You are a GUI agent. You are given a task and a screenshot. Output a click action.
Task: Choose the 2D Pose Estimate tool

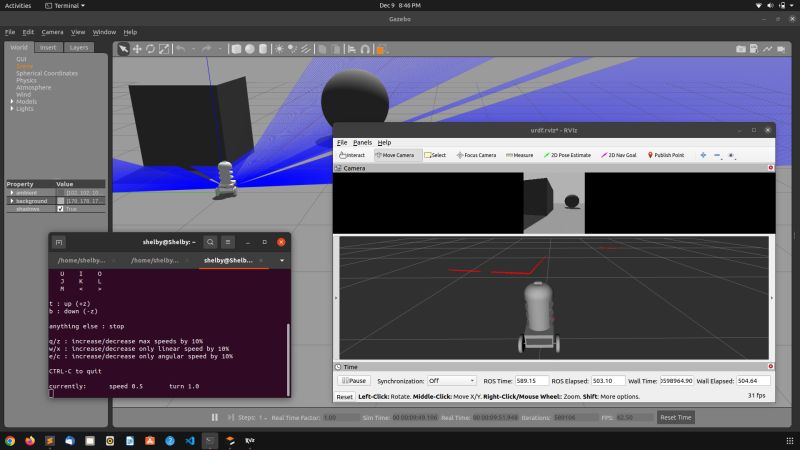point(567,155)
